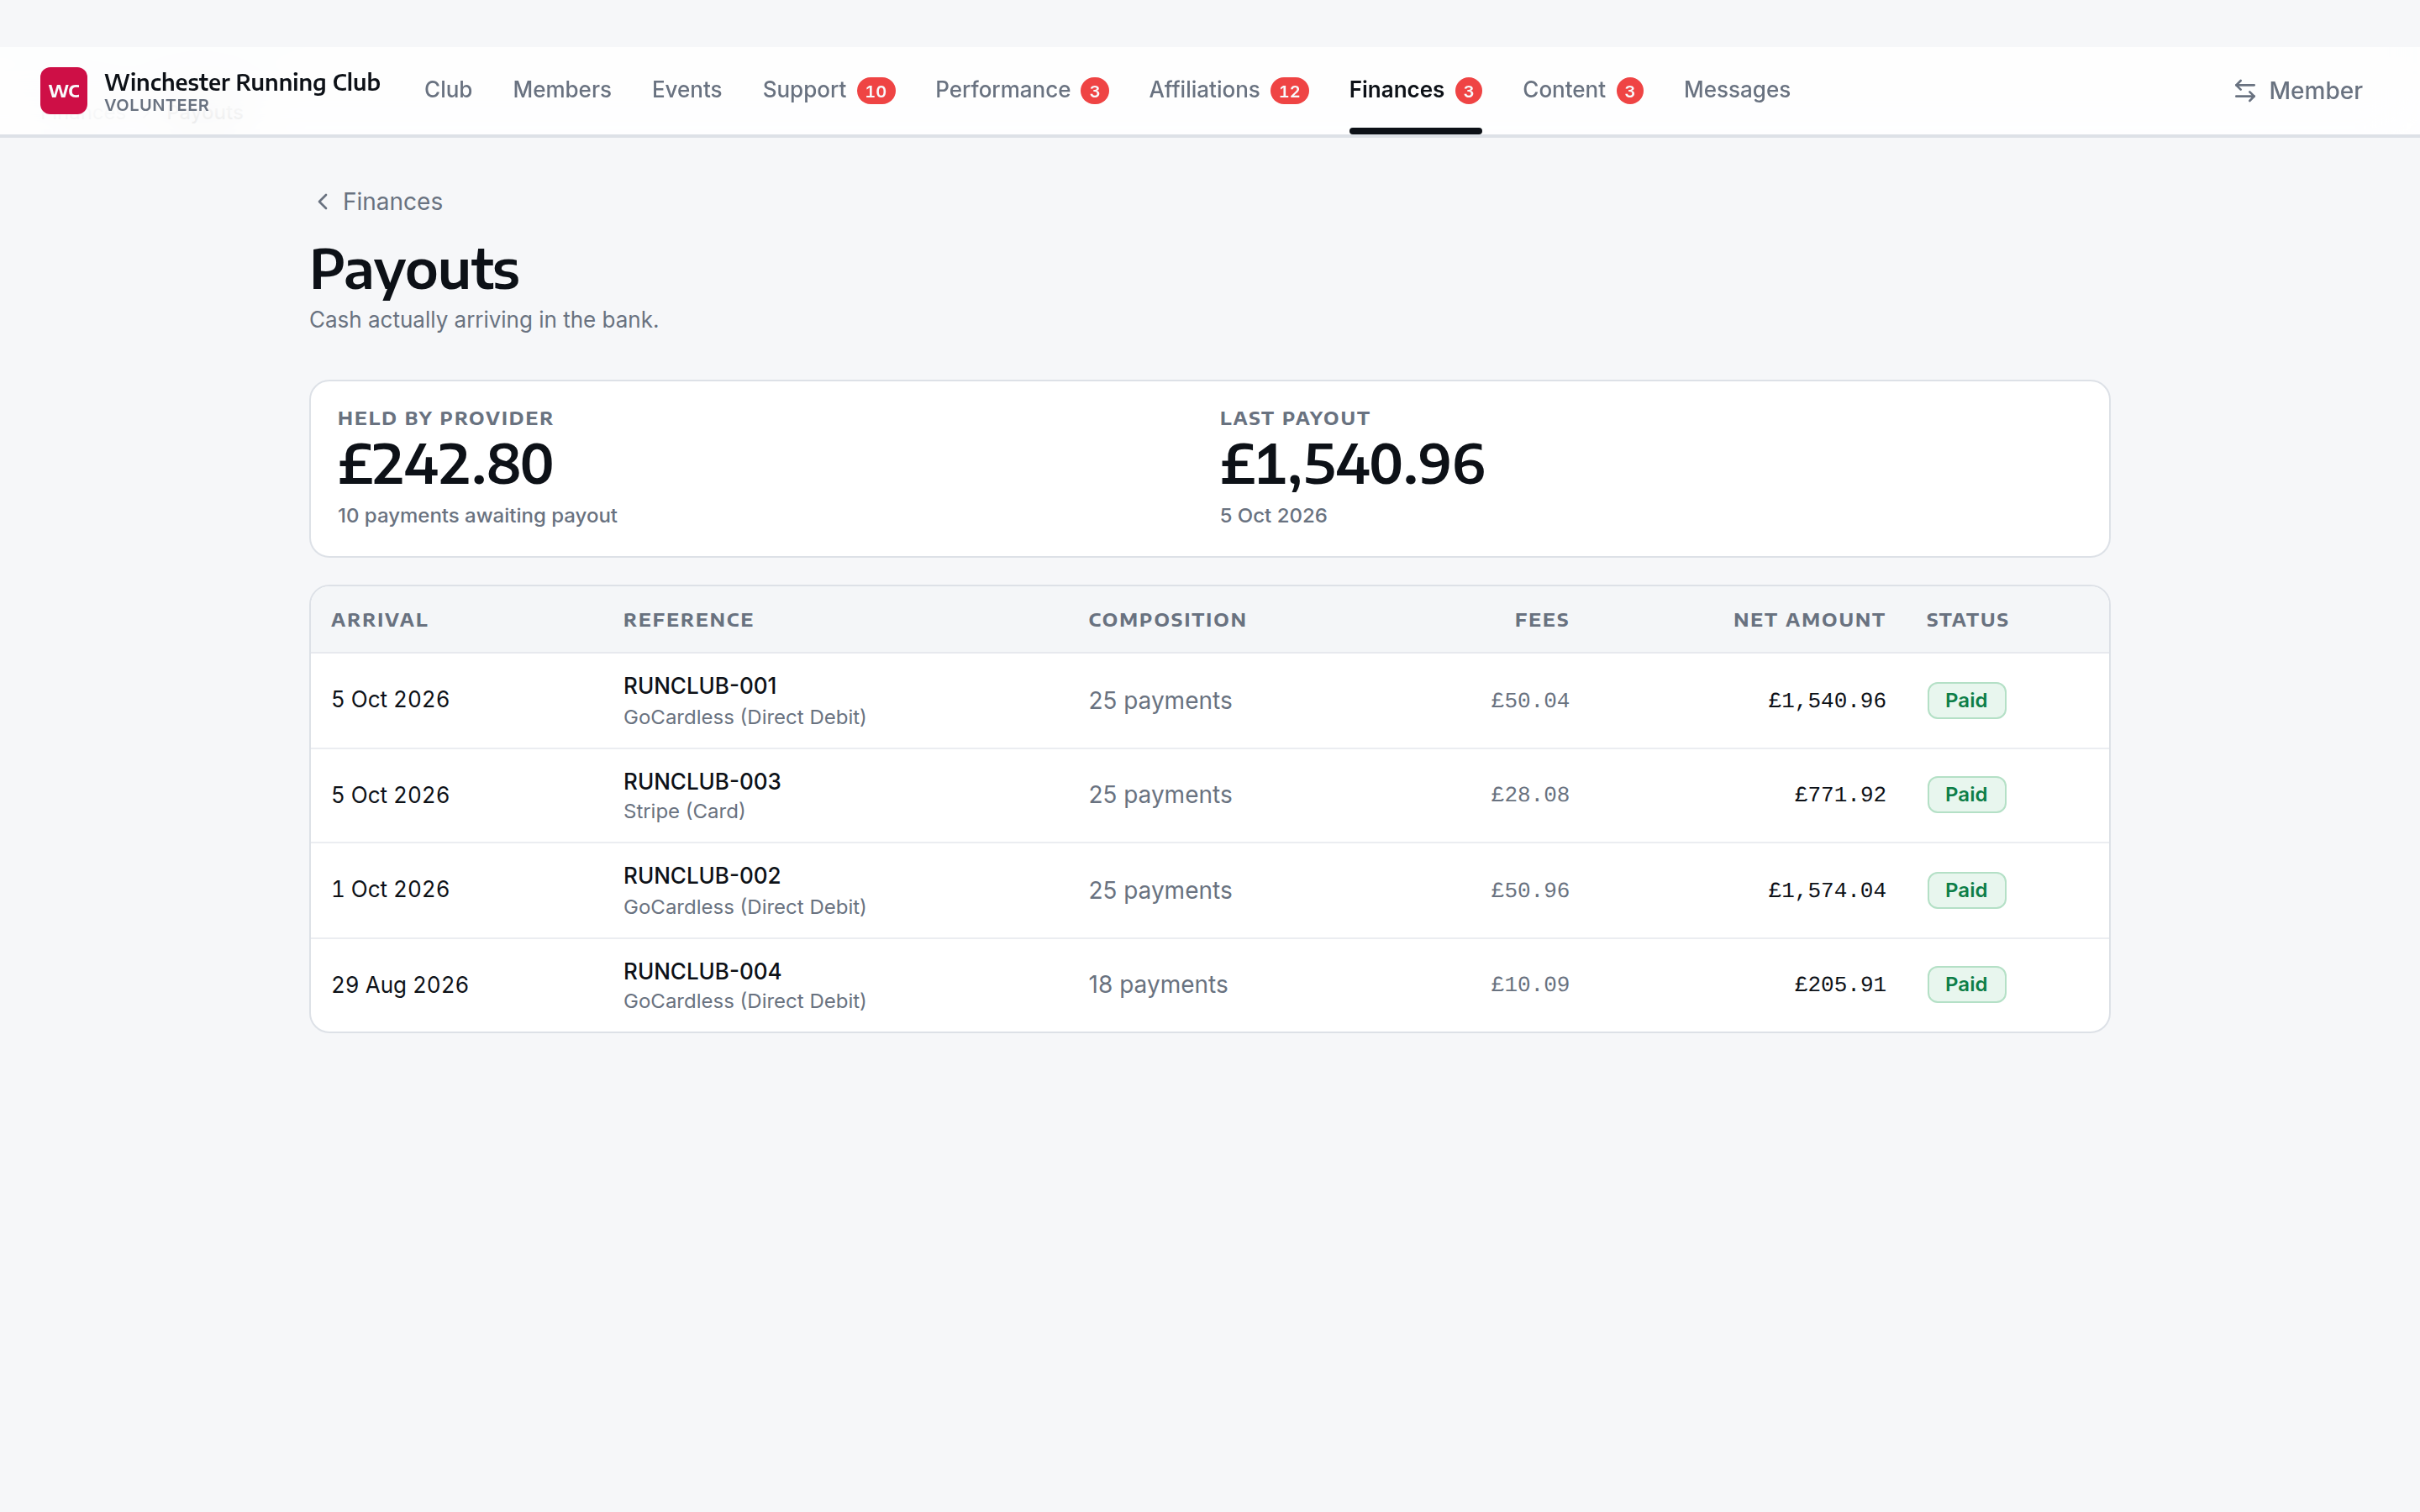The height and width of the screenshot is (1512, 2420).
Task: Go to the Messages tab
Action: pyautogui.click(x=1736, y=90)
